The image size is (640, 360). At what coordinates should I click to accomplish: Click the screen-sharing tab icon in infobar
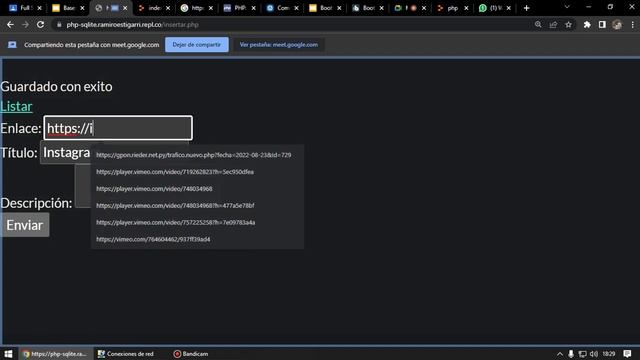pyautogui.click(x=12, y=44)
